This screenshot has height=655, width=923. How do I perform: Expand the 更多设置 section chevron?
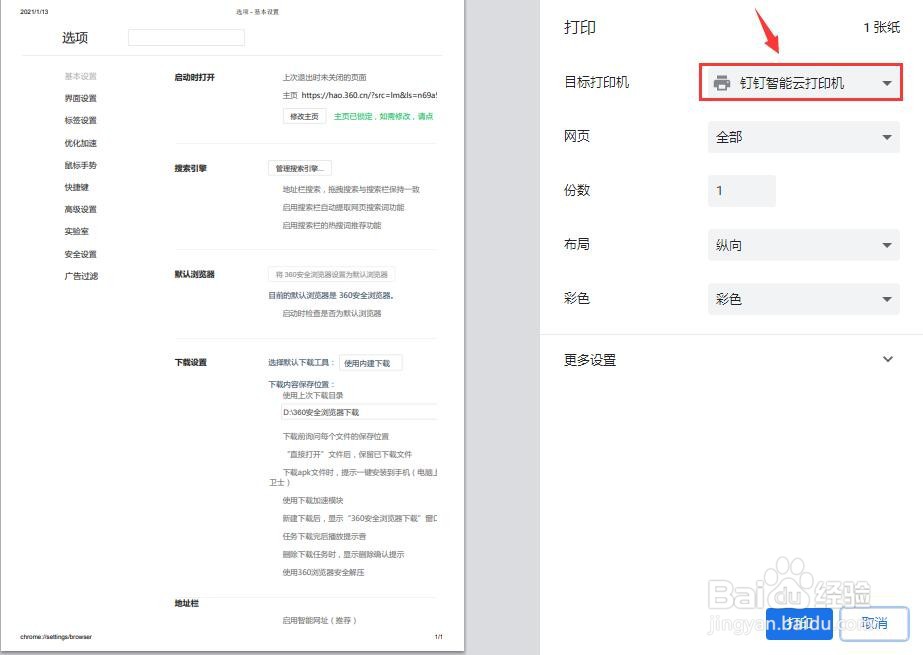pyautogui.click(x=888, y=359)
